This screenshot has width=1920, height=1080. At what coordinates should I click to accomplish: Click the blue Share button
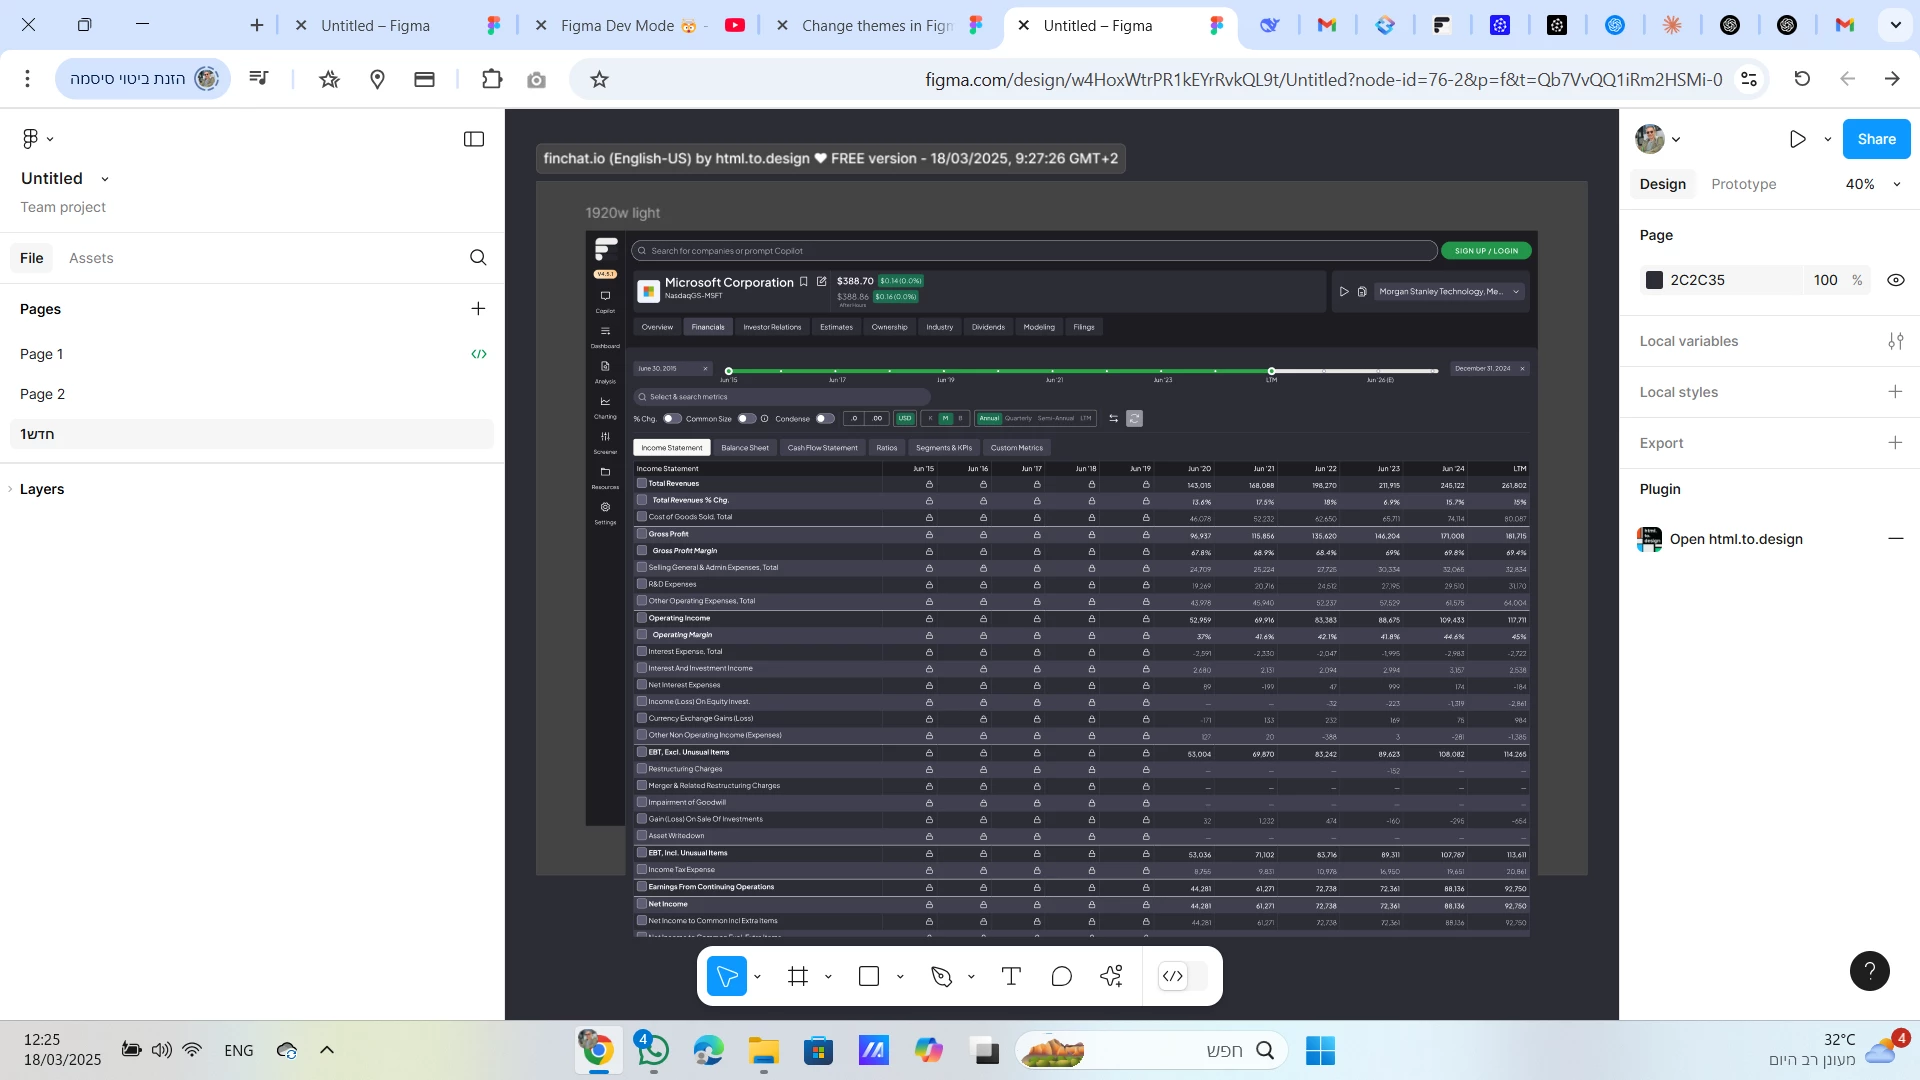point(1876,139)
